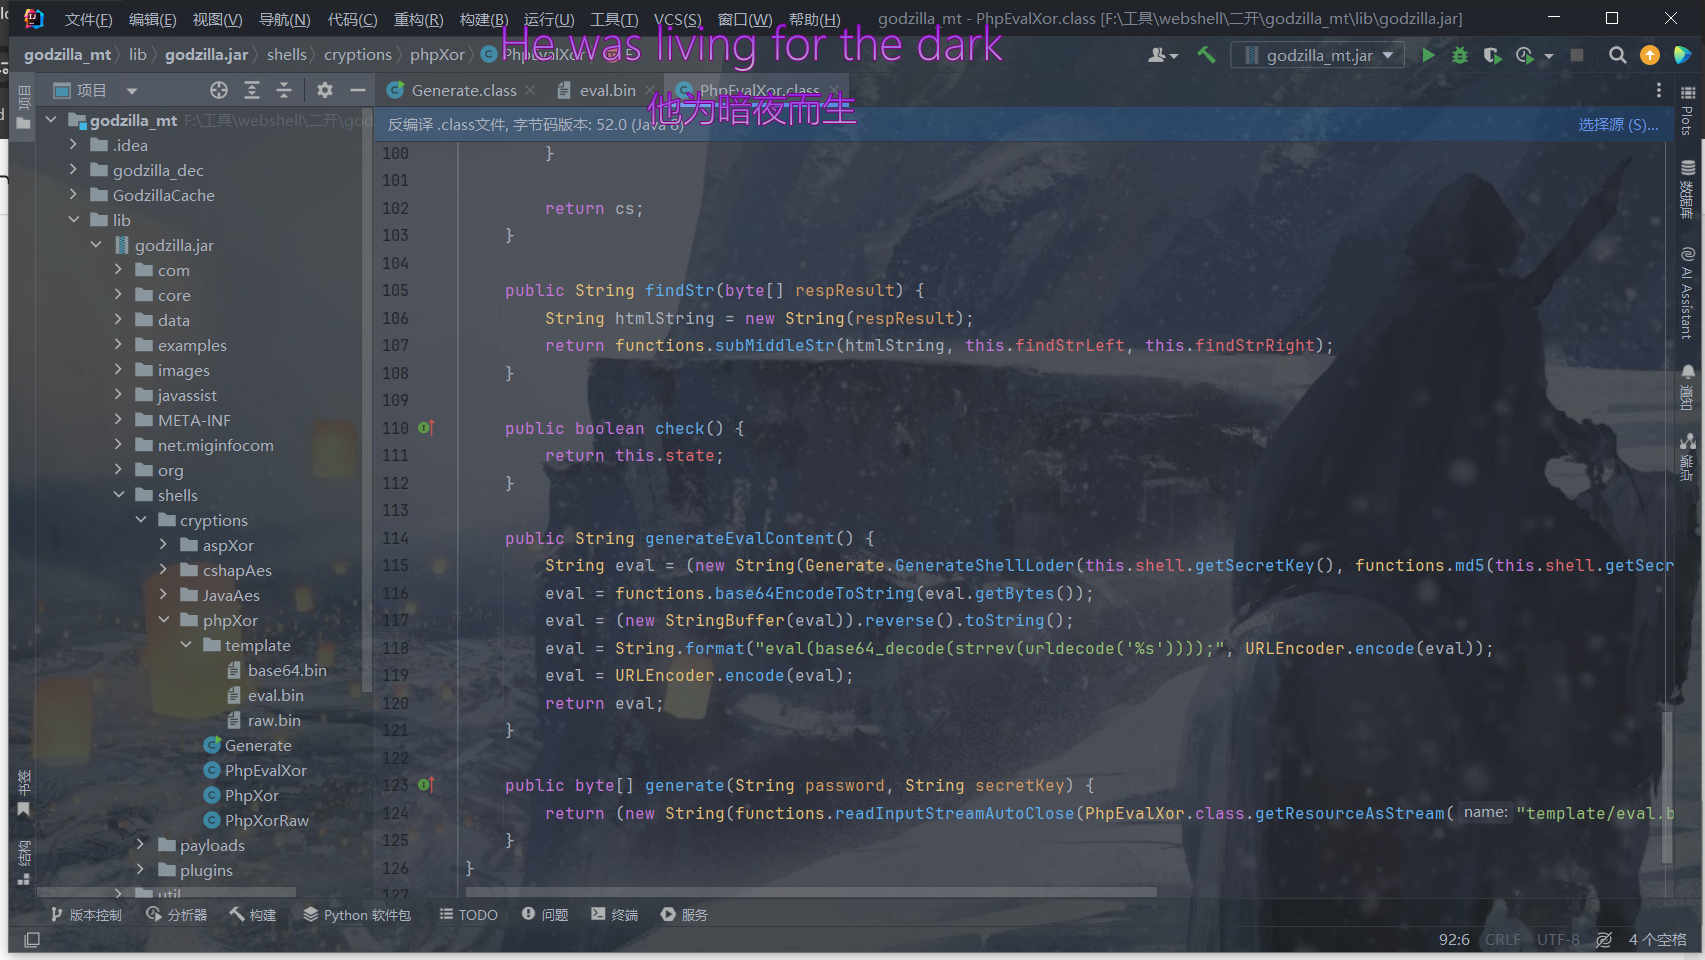Open Search Everywhere magnifier icon

click(x=1617, y=55)
